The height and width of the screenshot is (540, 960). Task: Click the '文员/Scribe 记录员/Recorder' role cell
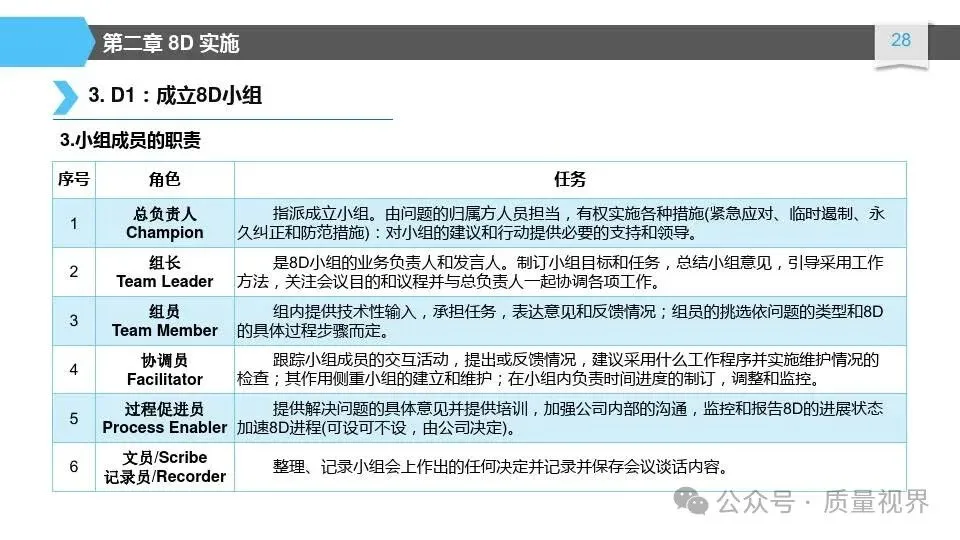(165, 467)
